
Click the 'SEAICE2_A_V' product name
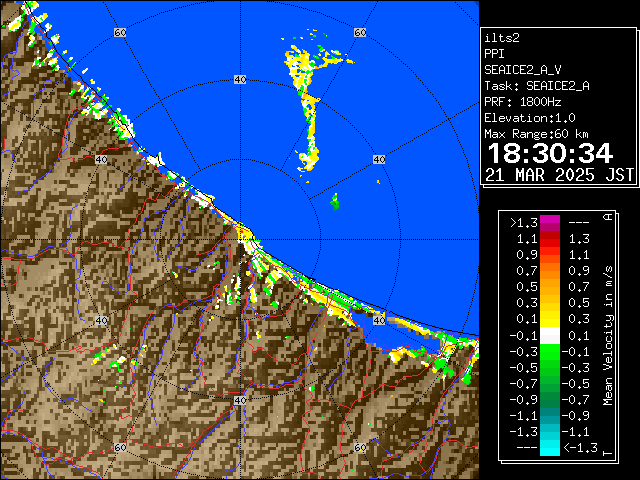tap(522, 70)
